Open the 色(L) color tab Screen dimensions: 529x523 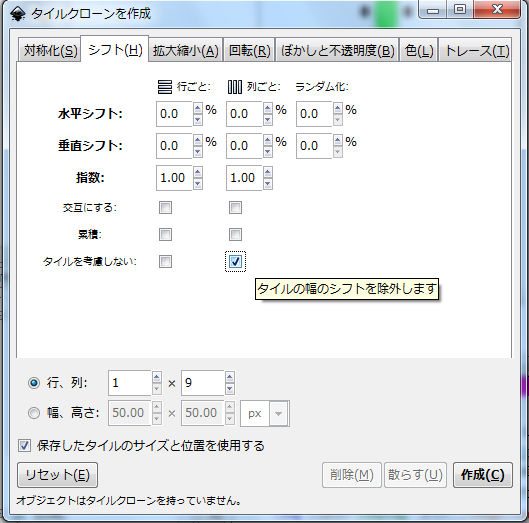pos(419,51)
